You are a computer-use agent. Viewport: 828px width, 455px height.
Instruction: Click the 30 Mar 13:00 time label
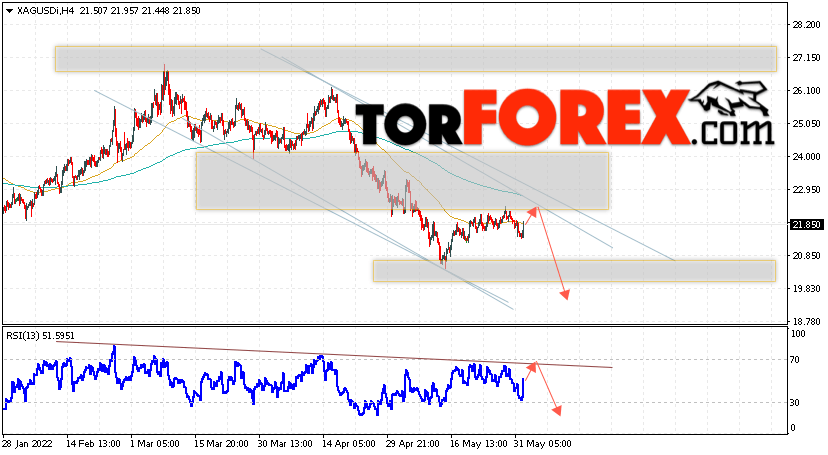click(285, 444)
